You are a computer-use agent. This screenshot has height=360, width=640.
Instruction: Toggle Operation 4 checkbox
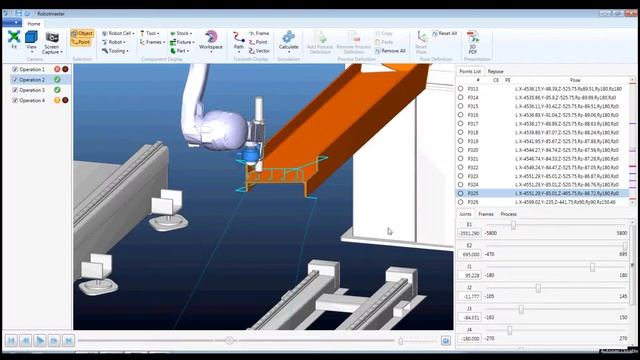pos(15,100)
